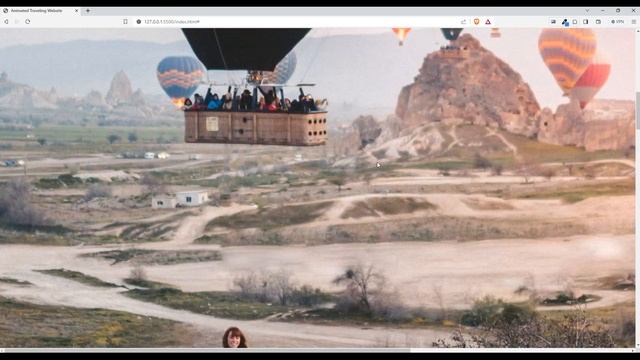
Task: Open the extensions puzzle icon
Action: (575, 22)
